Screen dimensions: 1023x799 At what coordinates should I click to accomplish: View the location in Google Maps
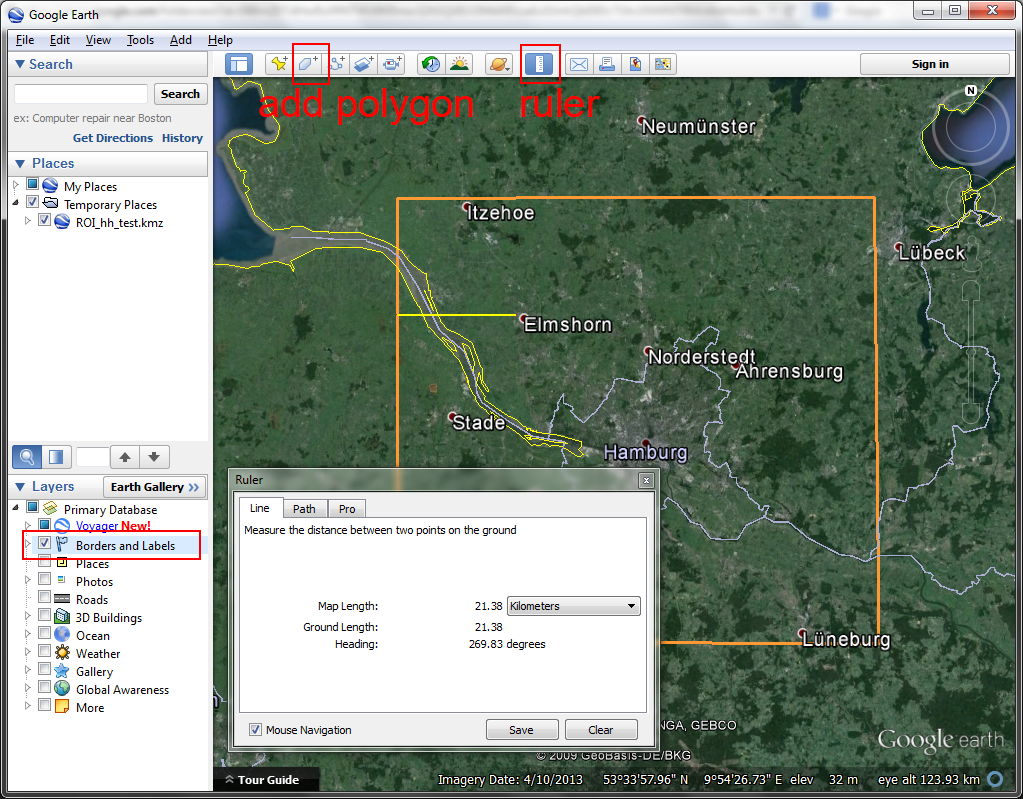[x=635, y=64]
